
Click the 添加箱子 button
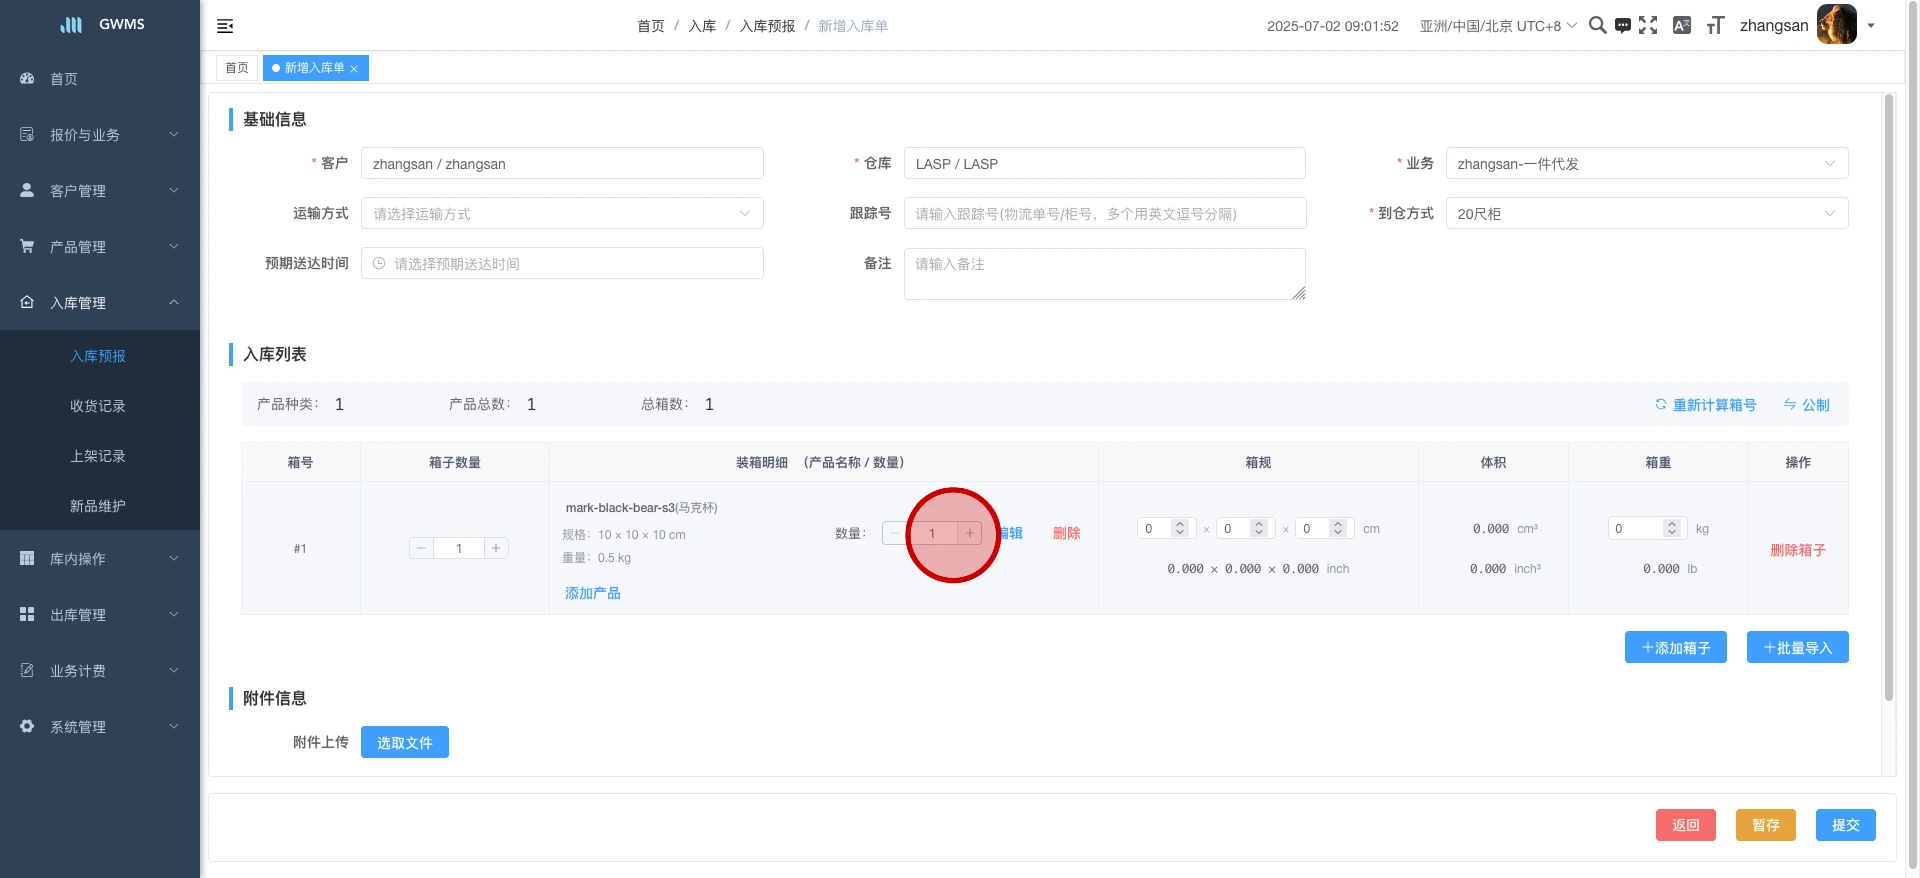(x=1675, y=648)
